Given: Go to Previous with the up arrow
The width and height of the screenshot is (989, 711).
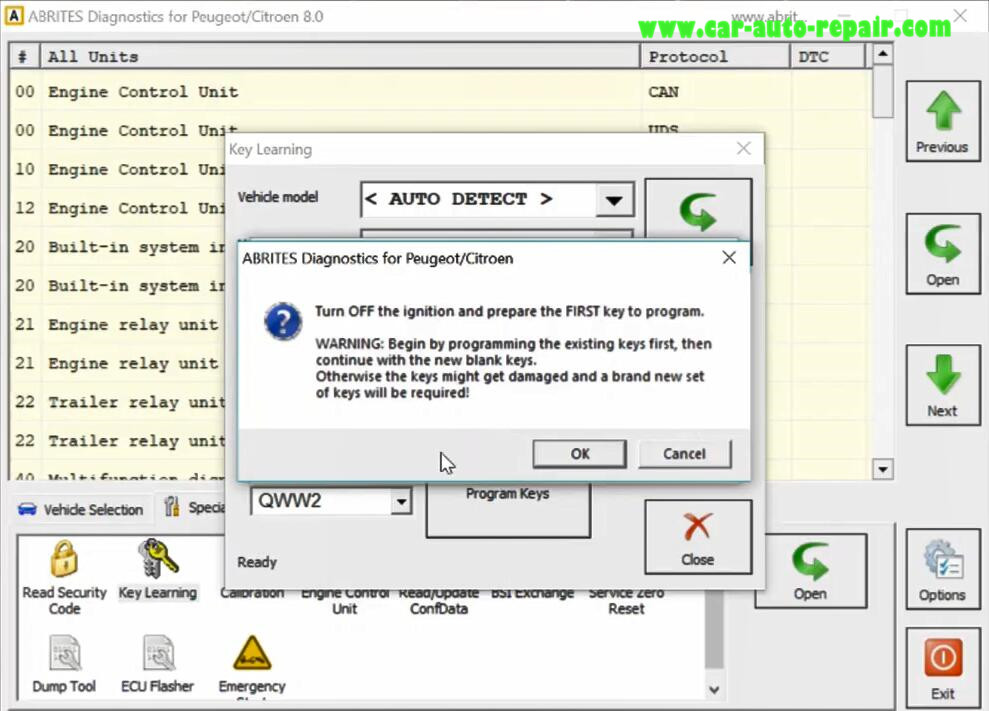Looking at the screenshot, I should pyautogui.click(x=942, y=121).
